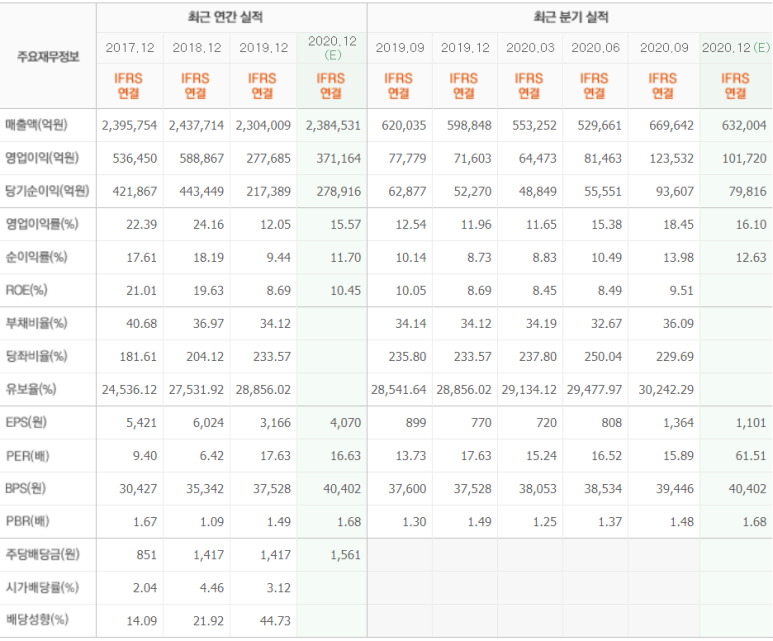Click dividend per share value 851
Screen dimensions: 773x641
[x=147, y=555]
